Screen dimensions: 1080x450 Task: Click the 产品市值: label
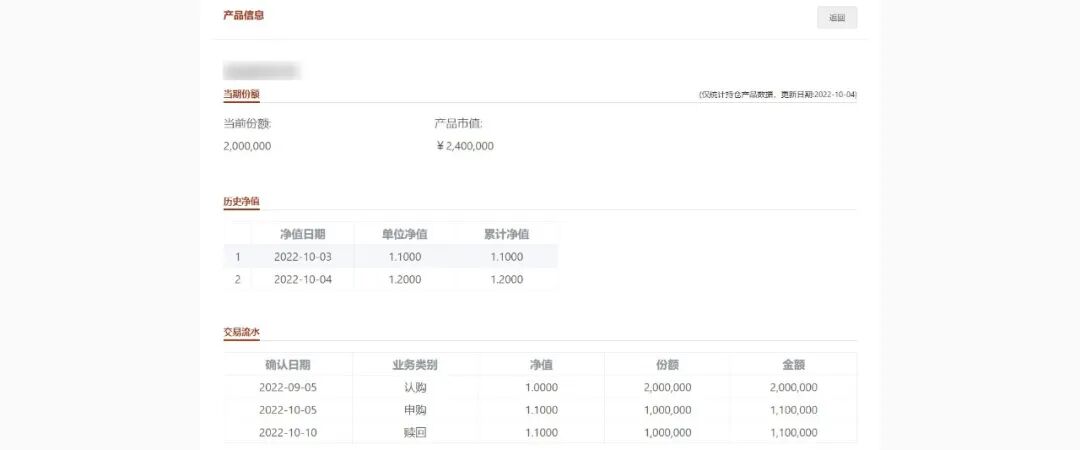459,124
